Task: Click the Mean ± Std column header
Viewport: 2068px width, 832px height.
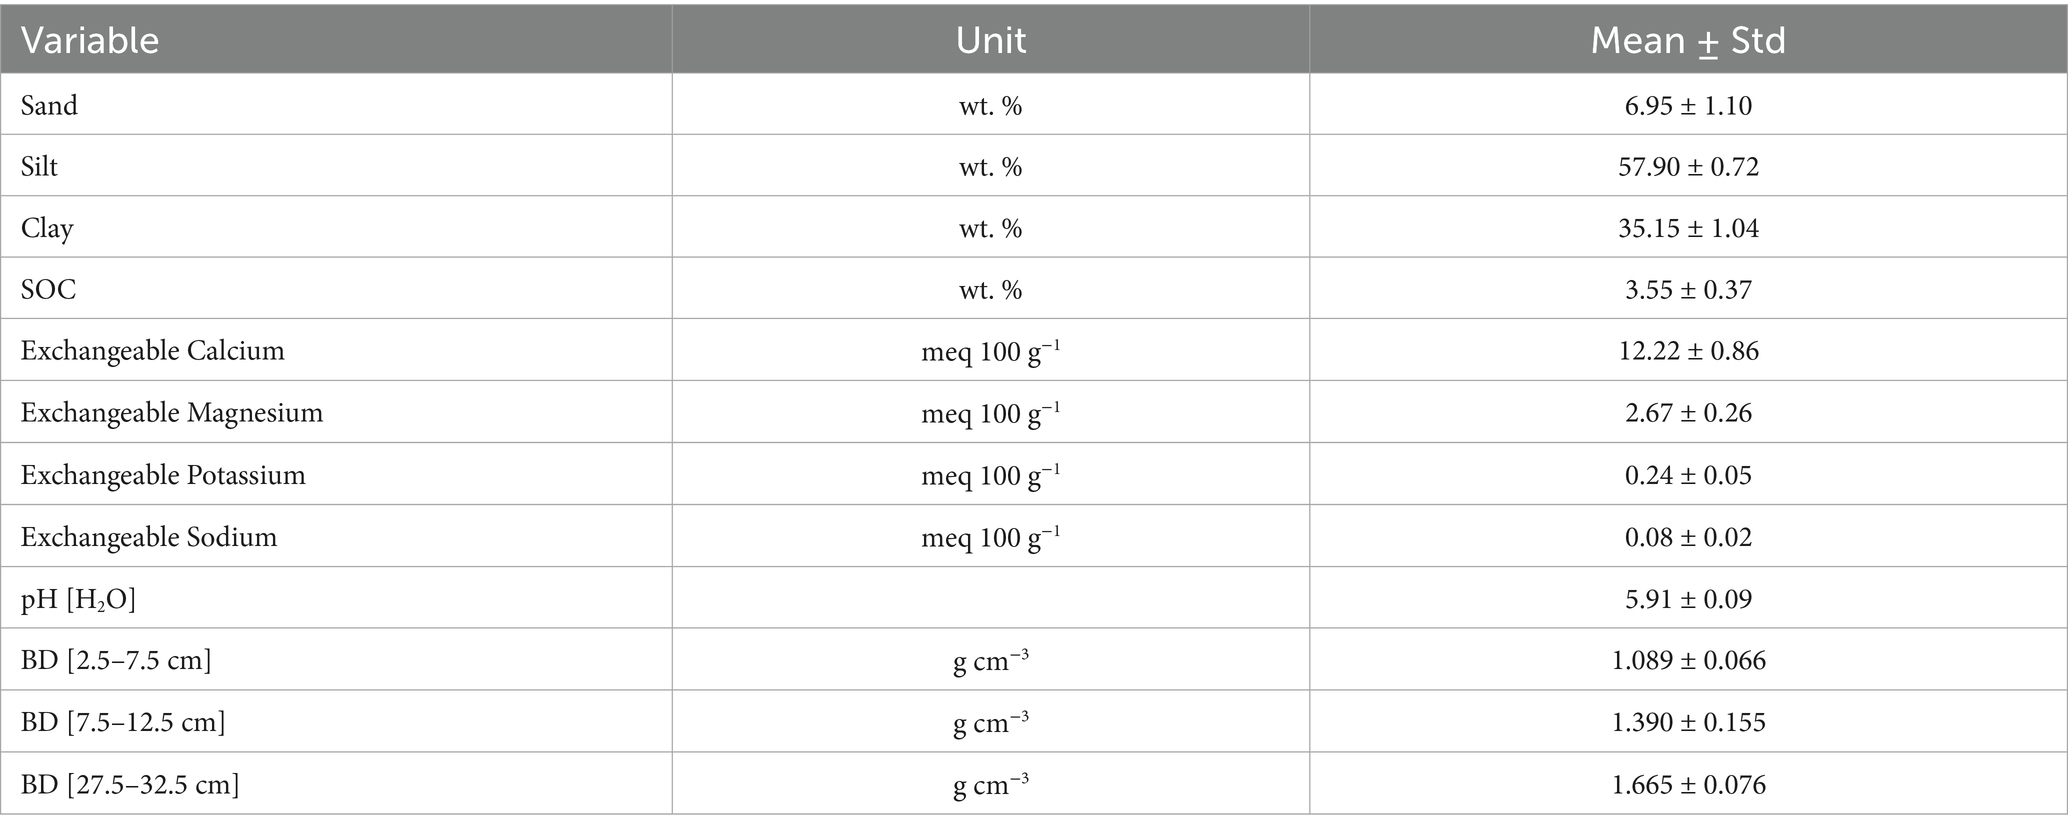Action: (x=1687, y=40)
